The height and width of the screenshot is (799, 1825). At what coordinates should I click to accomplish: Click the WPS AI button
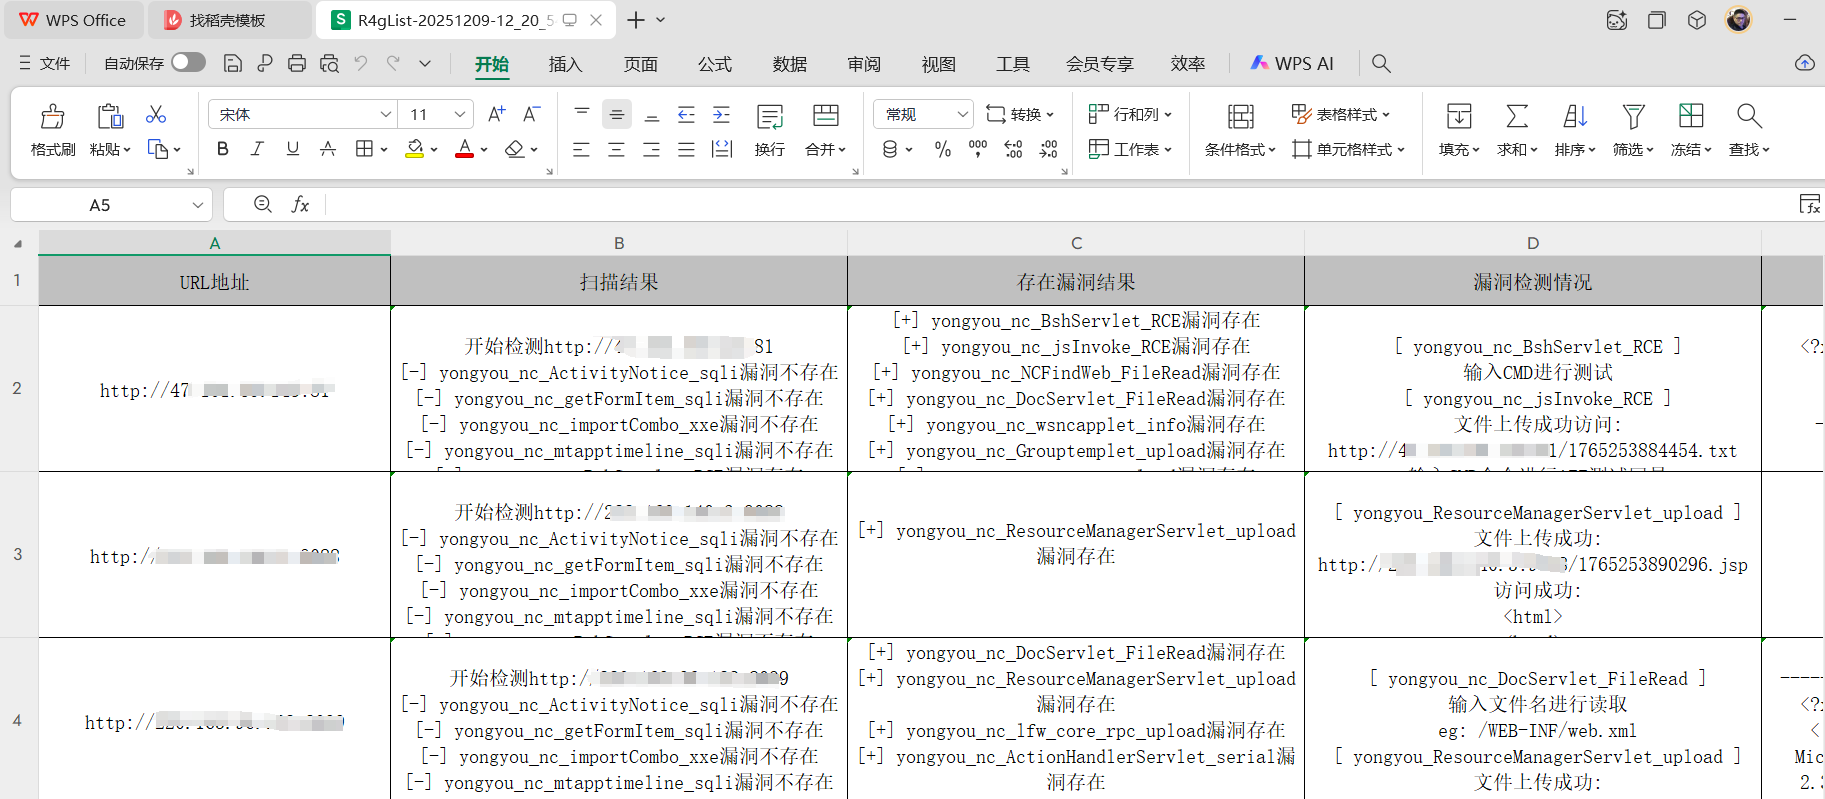point(1292,63)
